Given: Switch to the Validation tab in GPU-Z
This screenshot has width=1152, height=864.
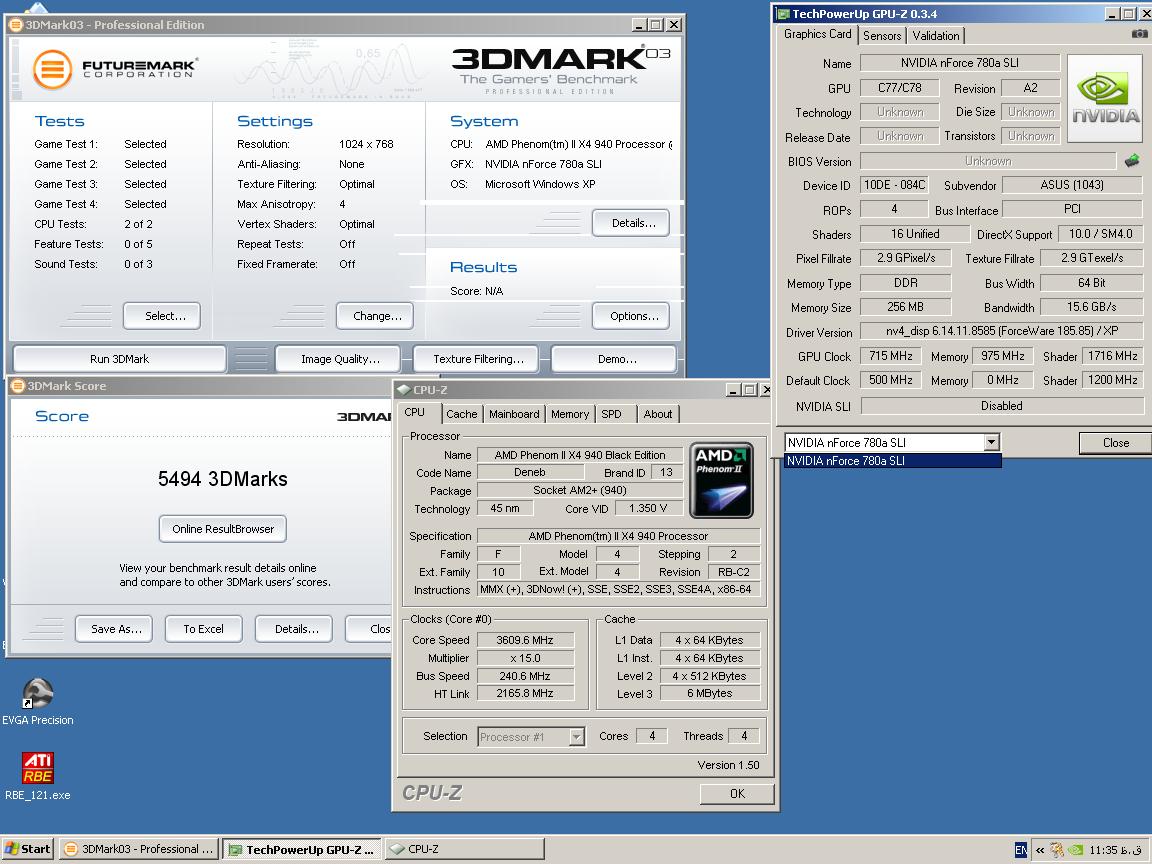Looking at the screenshot, I should point(935,35).
